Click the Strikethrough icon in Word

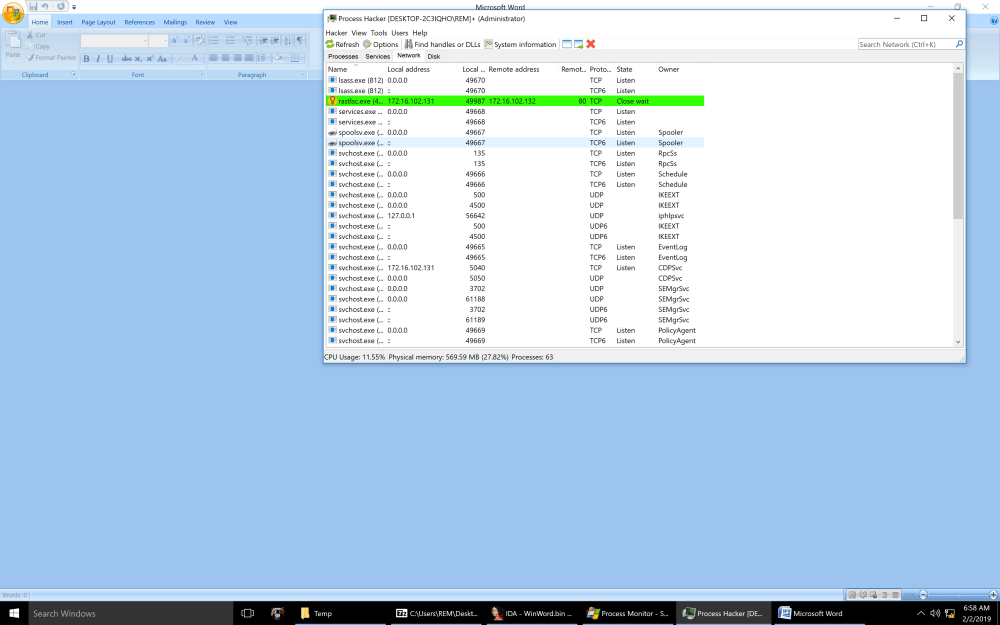coord(126,58)
